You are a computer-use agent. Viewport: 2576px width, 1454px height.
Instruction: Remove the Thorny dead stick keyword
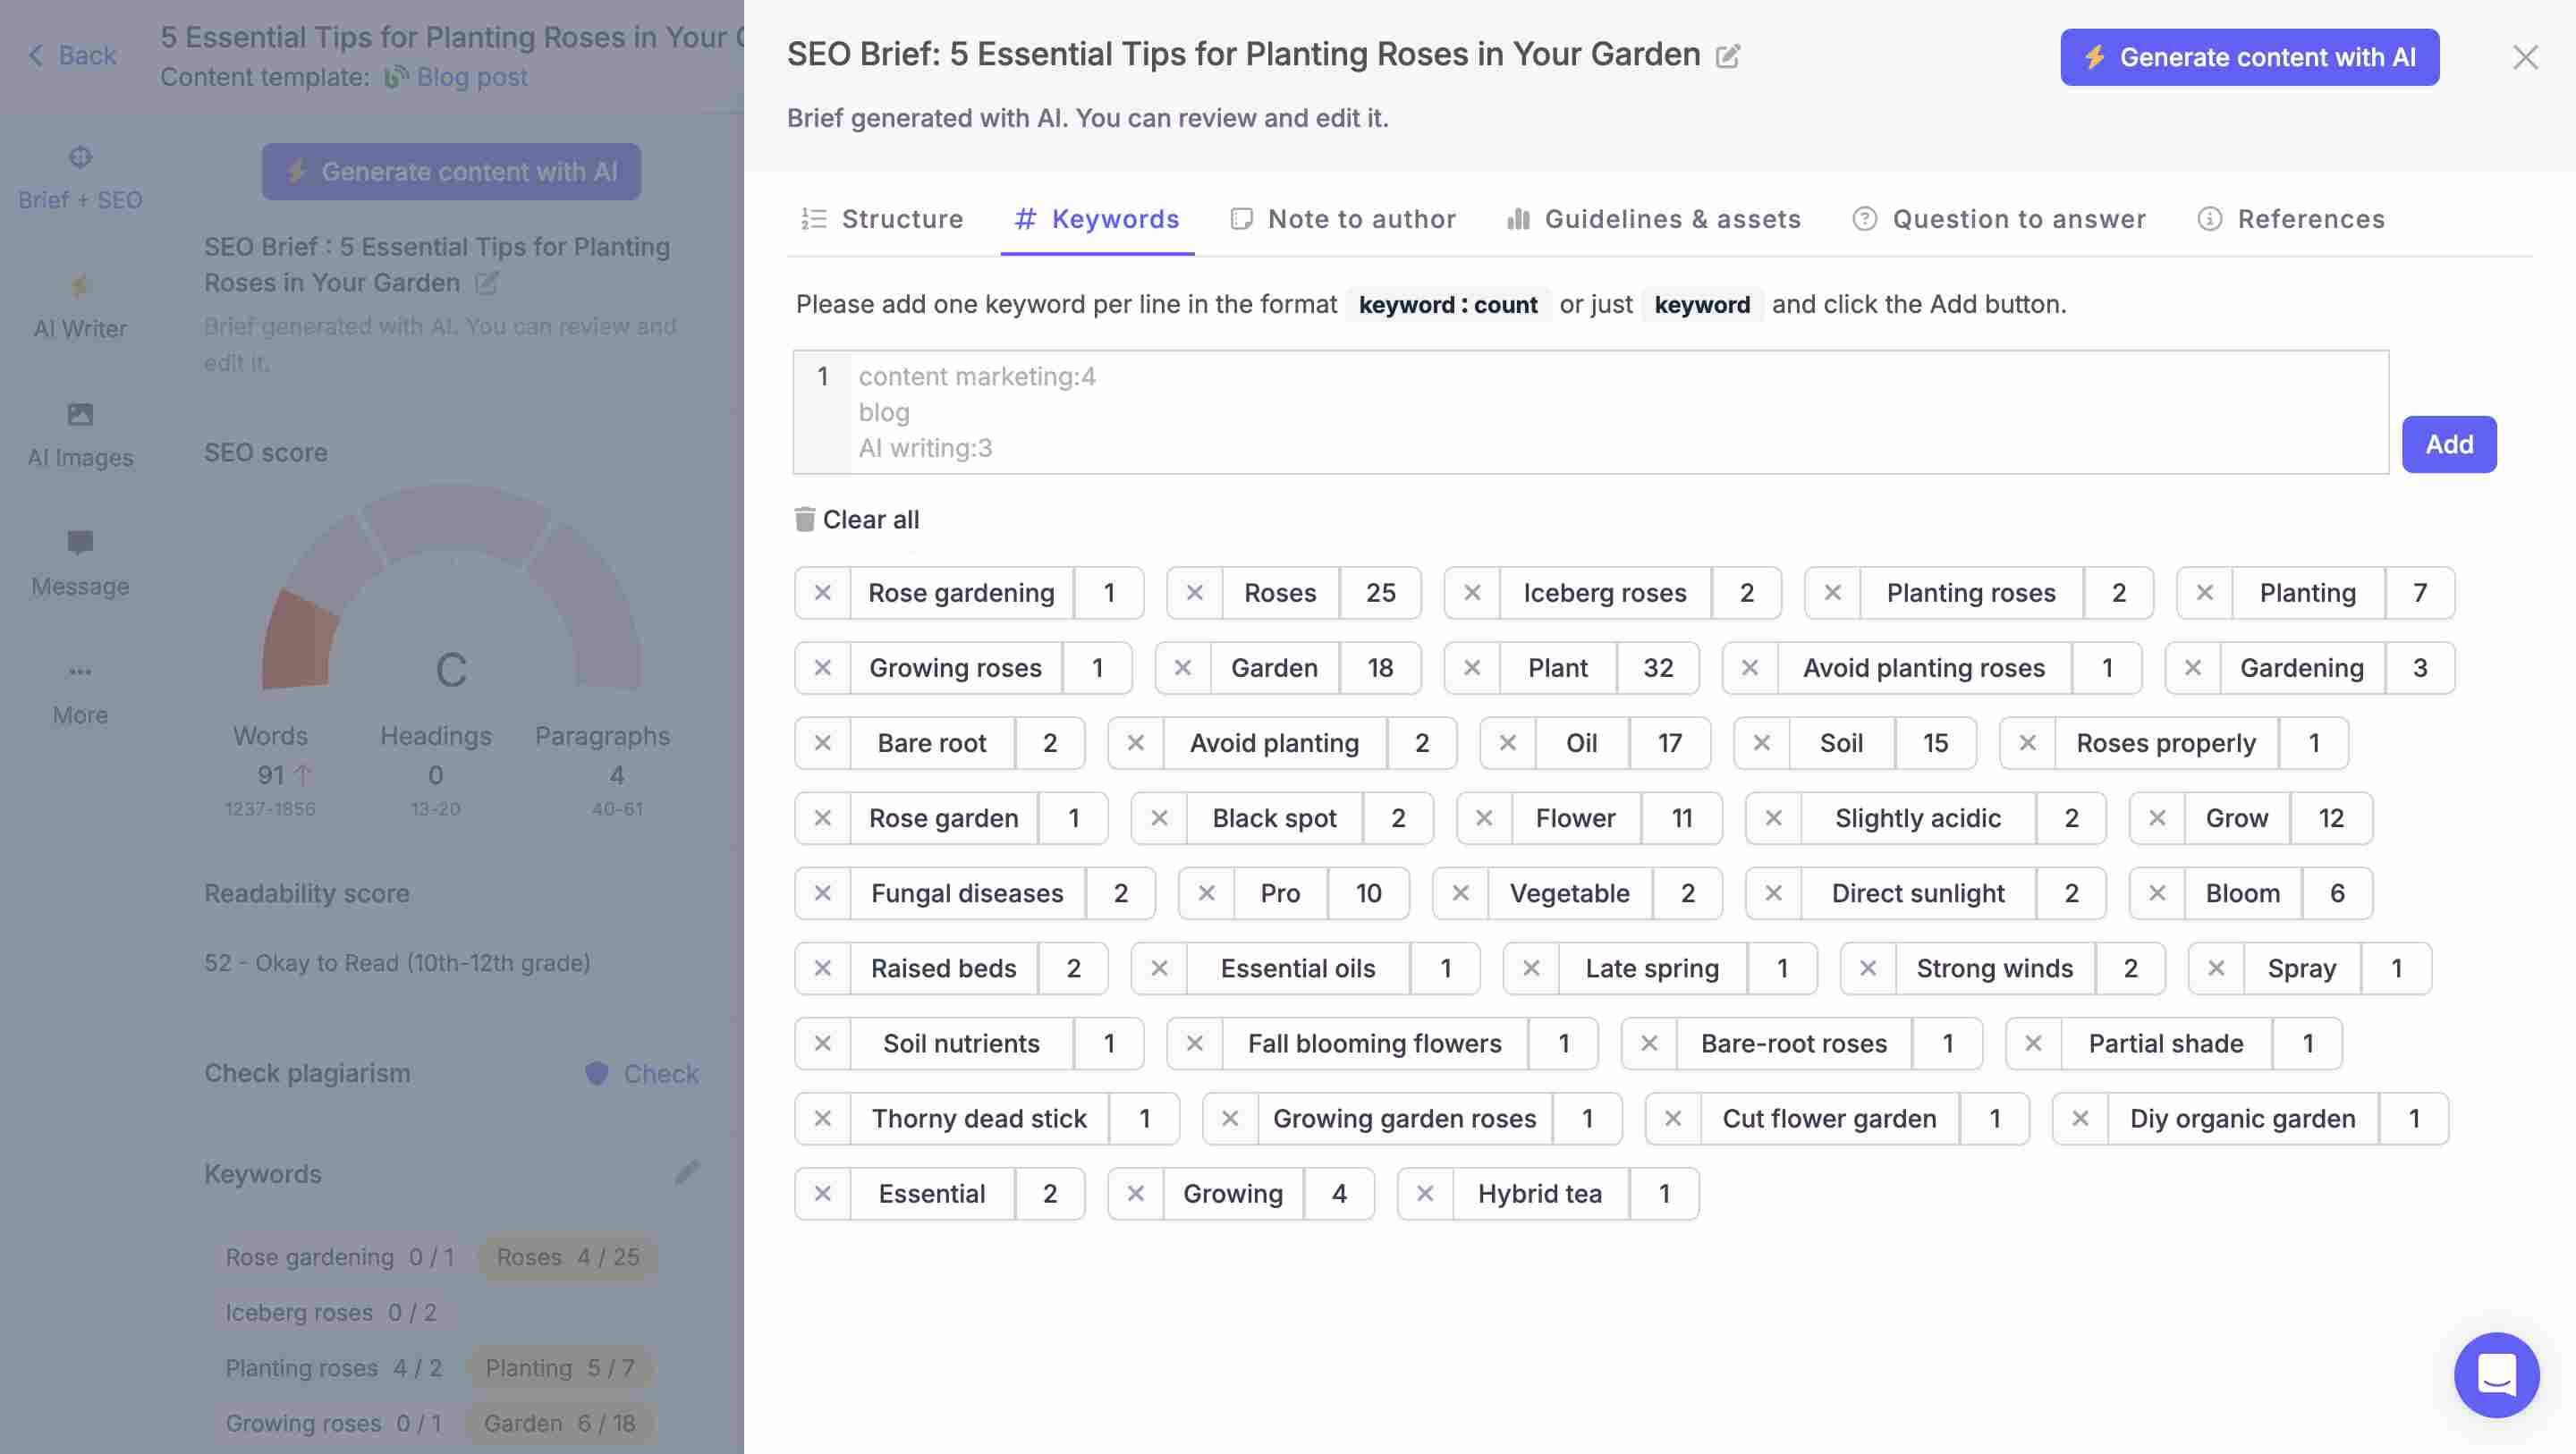(x=822, y=1118)
